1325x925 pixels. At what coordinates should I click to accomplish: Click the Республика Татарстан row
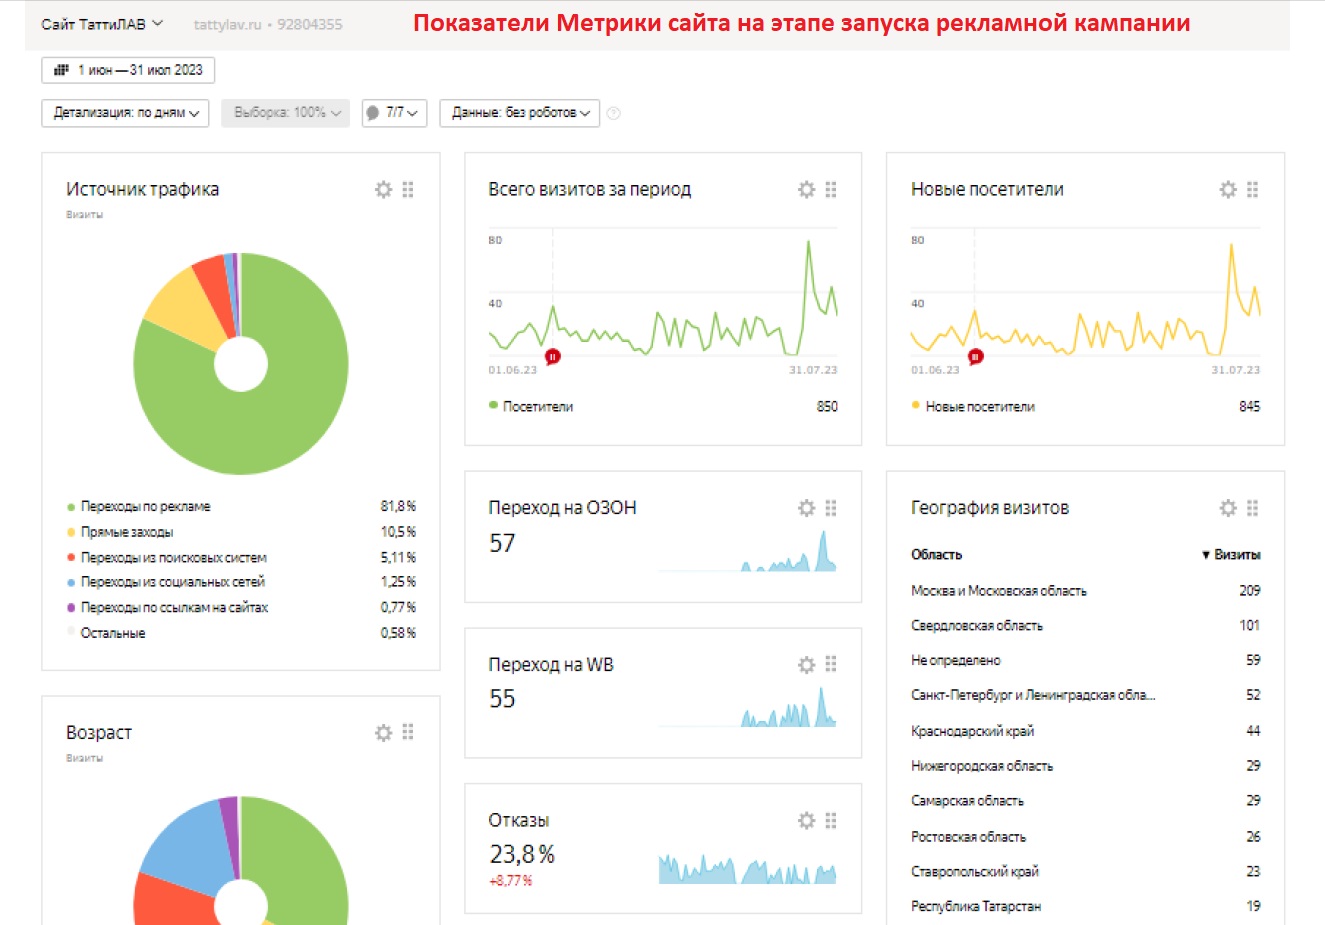[1085, 906]
